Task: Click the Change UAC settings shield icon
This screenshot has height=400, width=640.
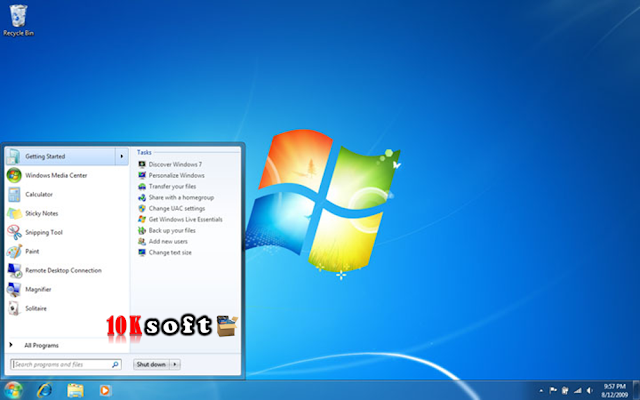Action: (x=142, y=209)
